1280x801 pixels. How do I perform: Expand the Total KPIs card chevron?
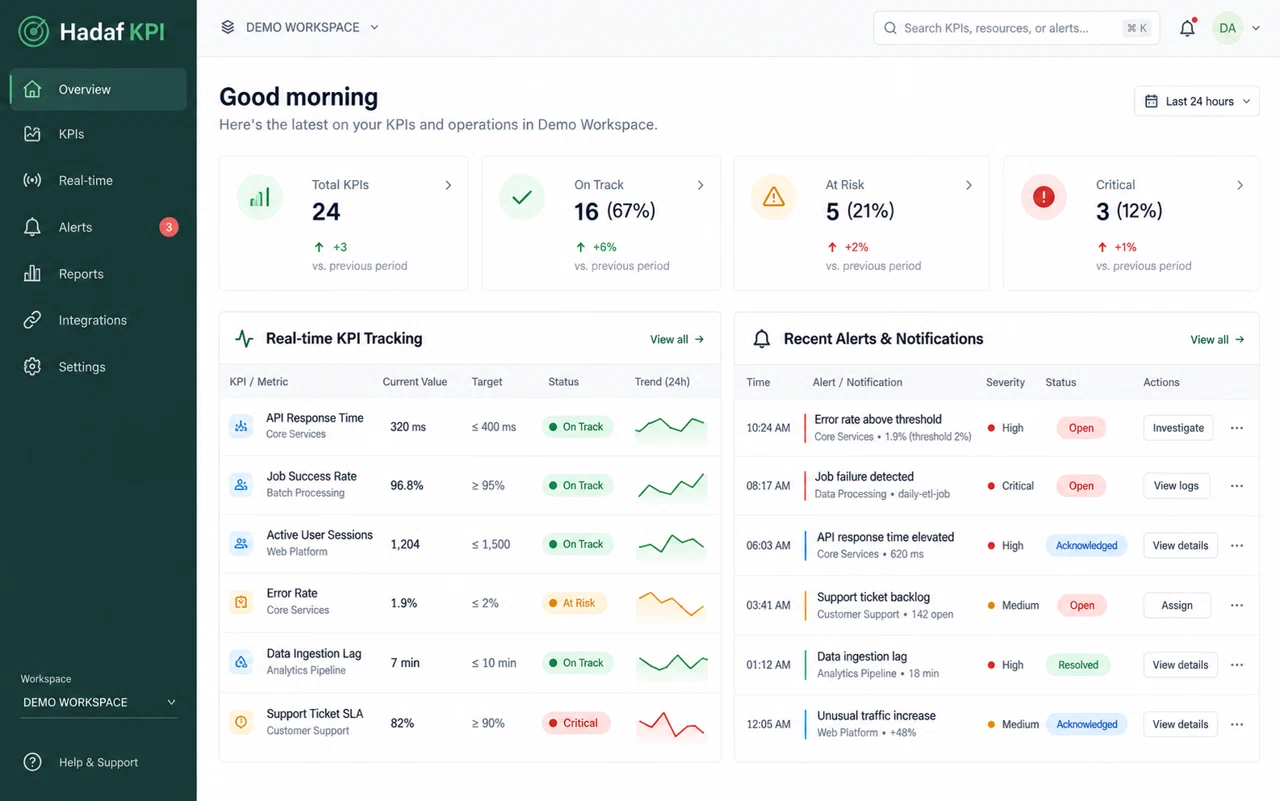448,185
